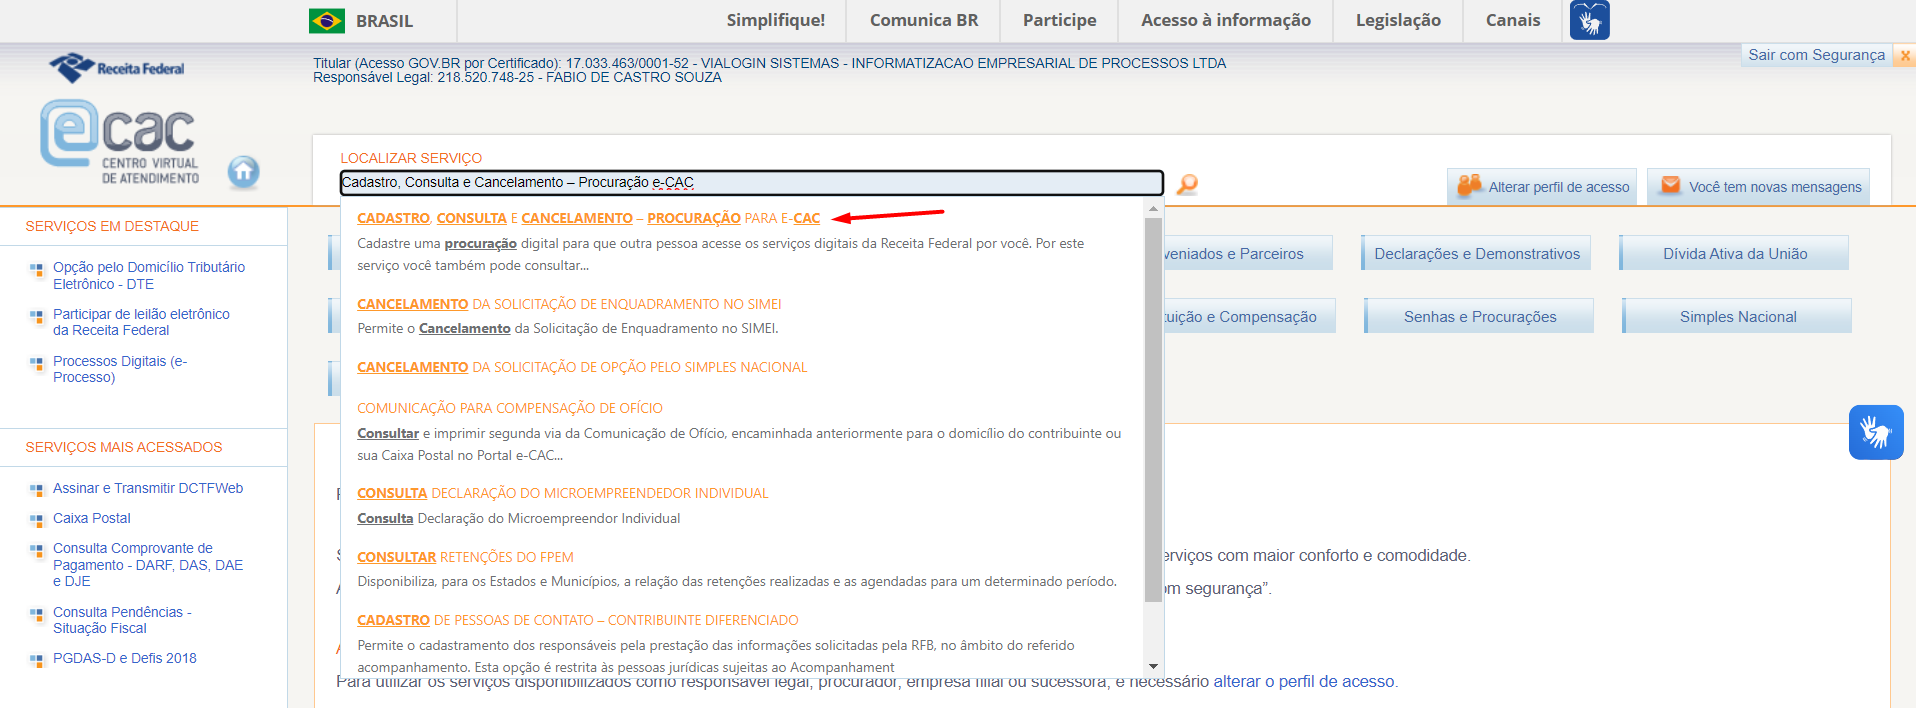Click bullet icon beside PGDAS-D e Defis 2018
The width and height of the screenshot is (1916, 708).
point(37,660)
